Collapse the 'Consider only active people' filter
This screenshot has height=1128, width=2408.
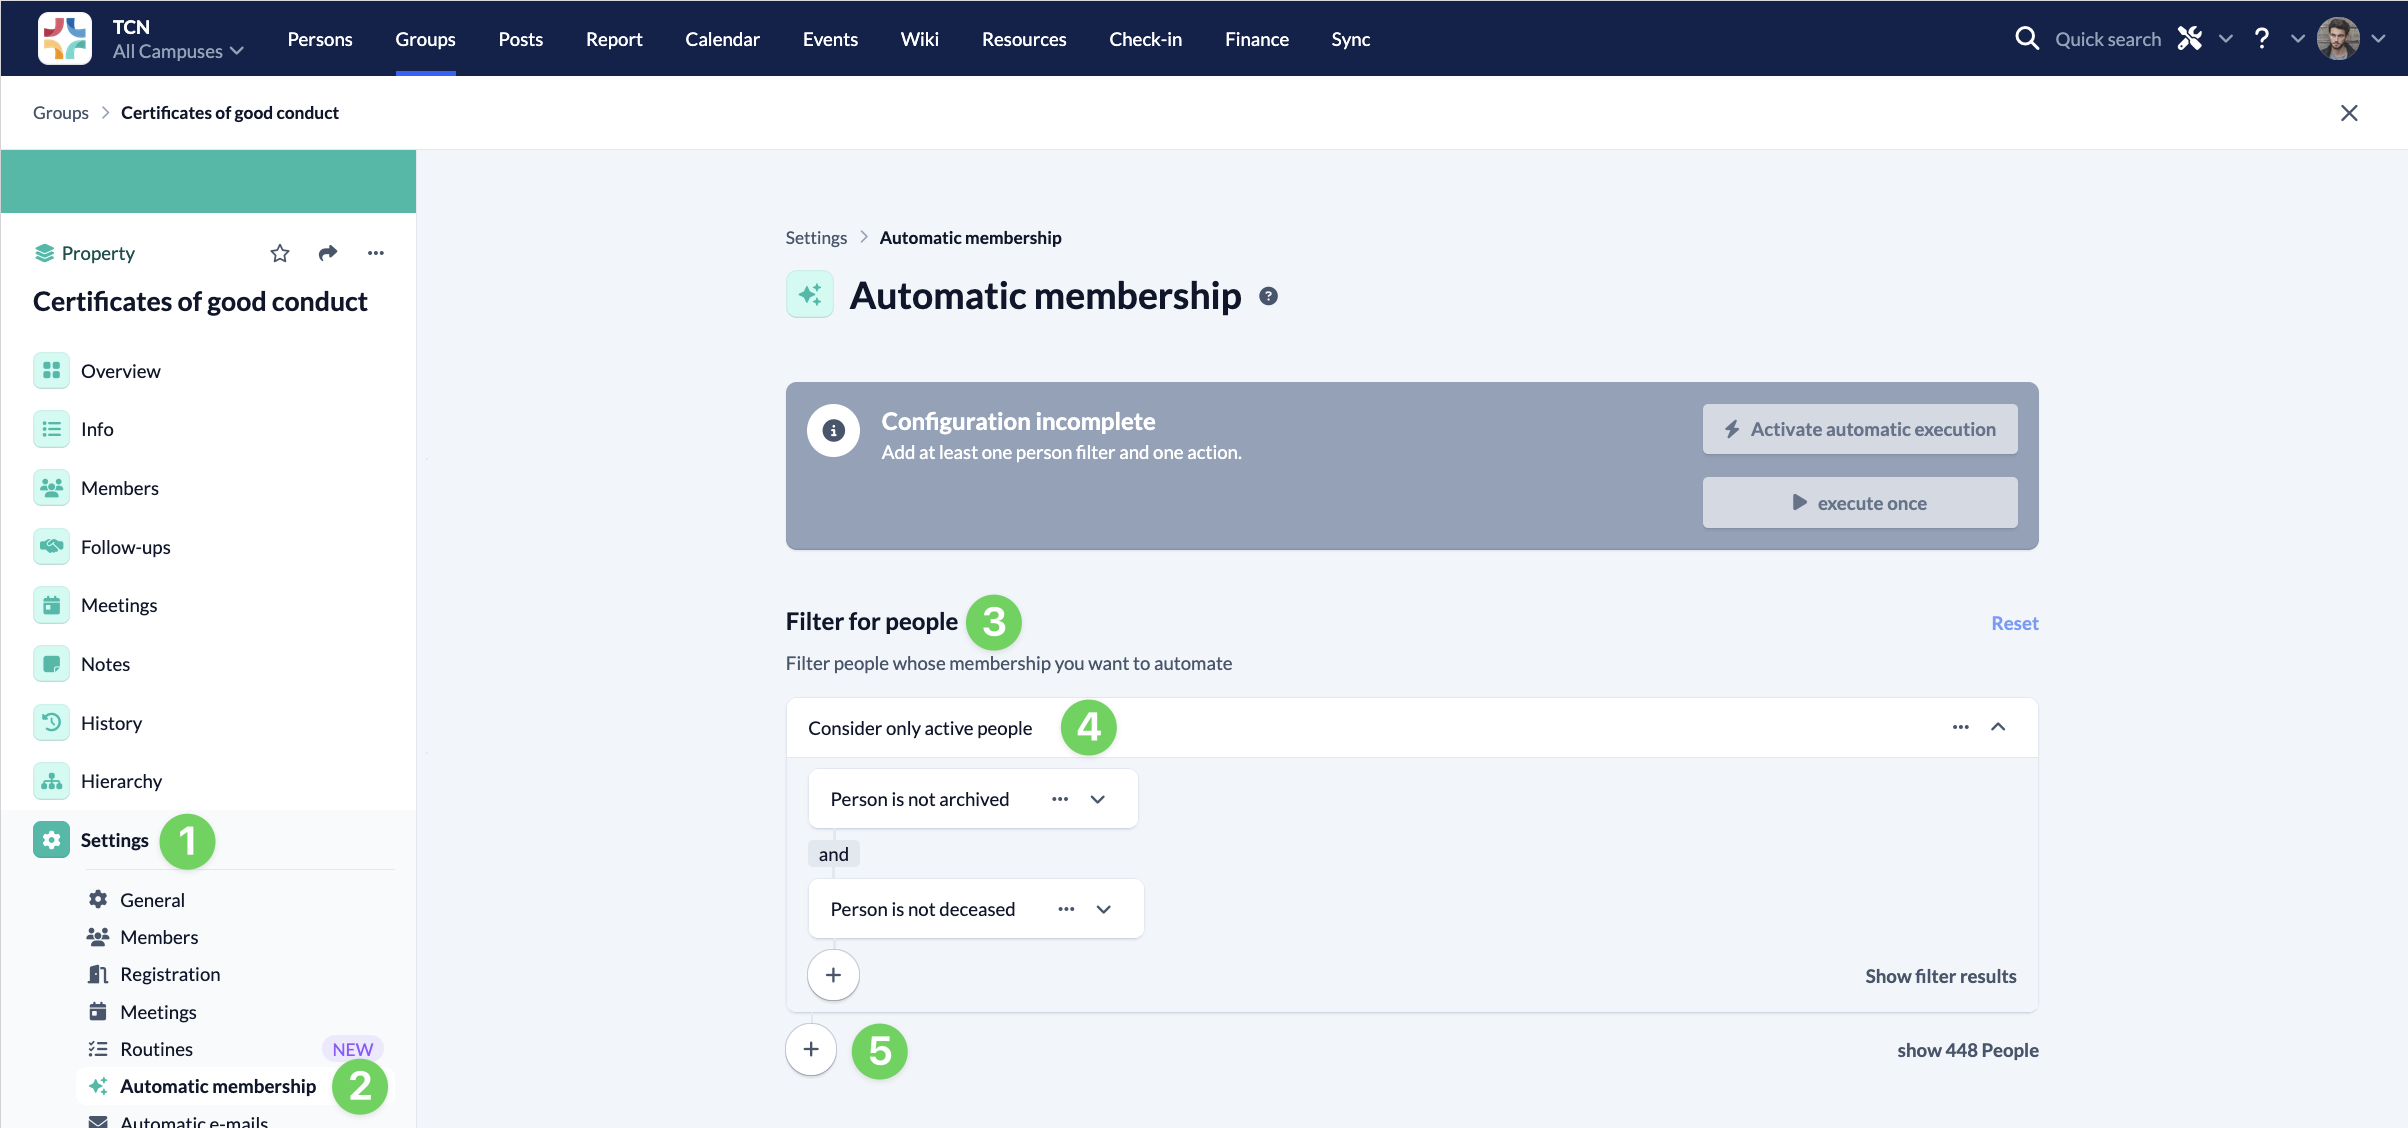coord(1998,727)
